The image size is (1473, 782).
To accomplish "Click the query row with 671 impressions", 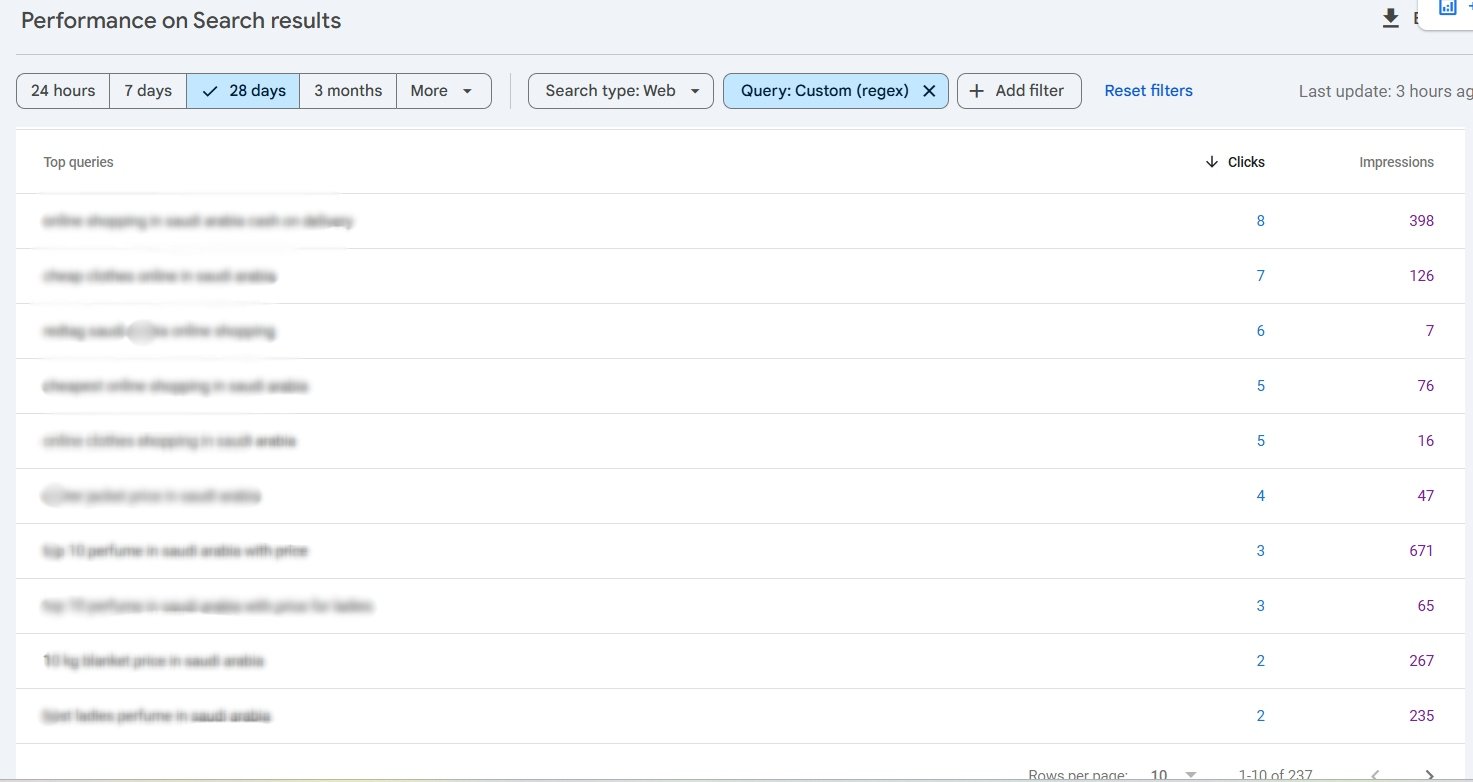I will click(x=175, y=551).
